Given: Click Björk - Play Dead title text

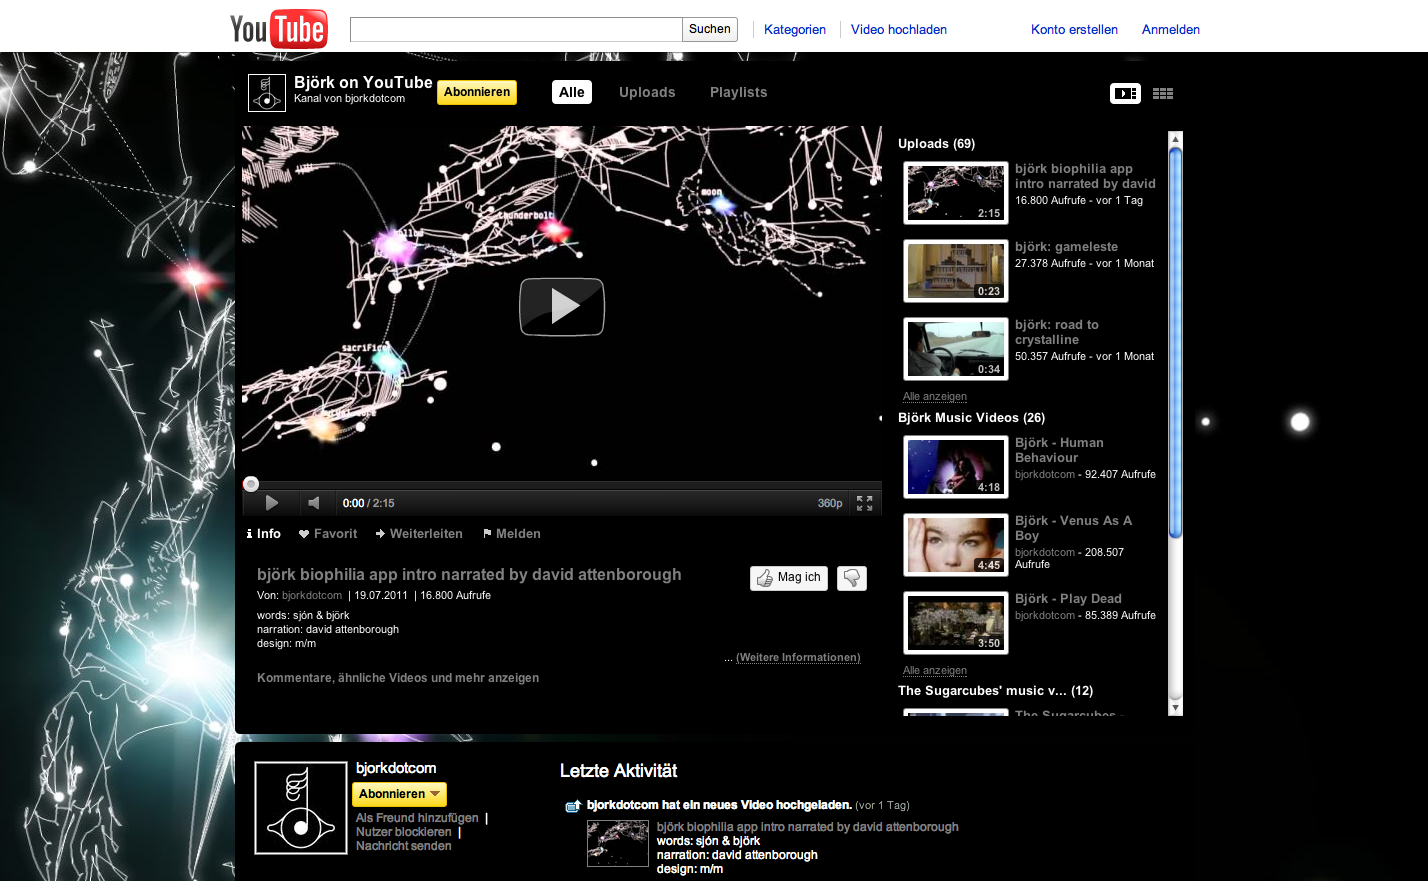Looking at the screenshot, I should tap(1068, 599).
